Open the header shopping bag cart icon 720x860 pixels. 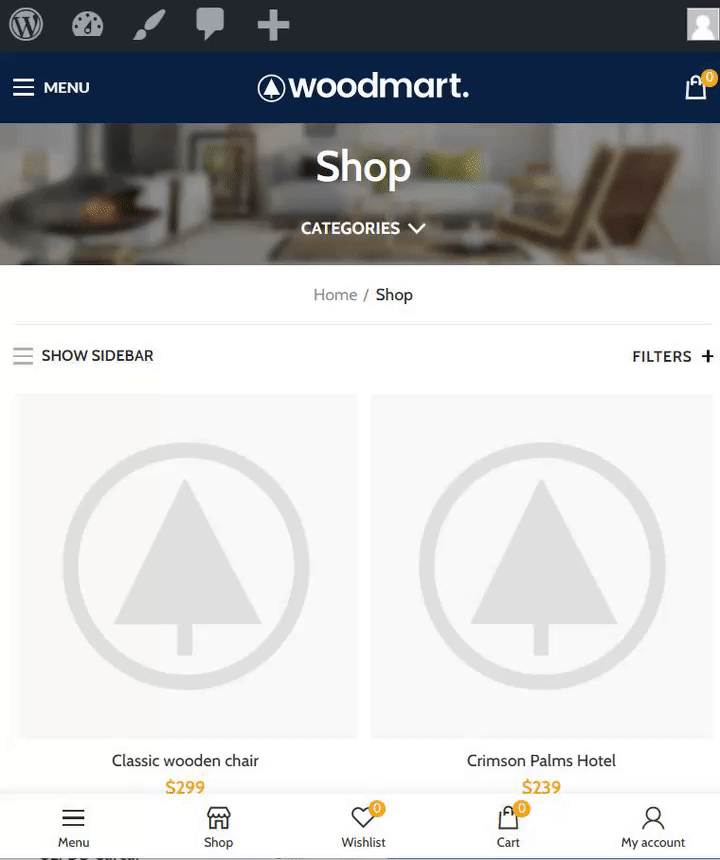[699, 86]
